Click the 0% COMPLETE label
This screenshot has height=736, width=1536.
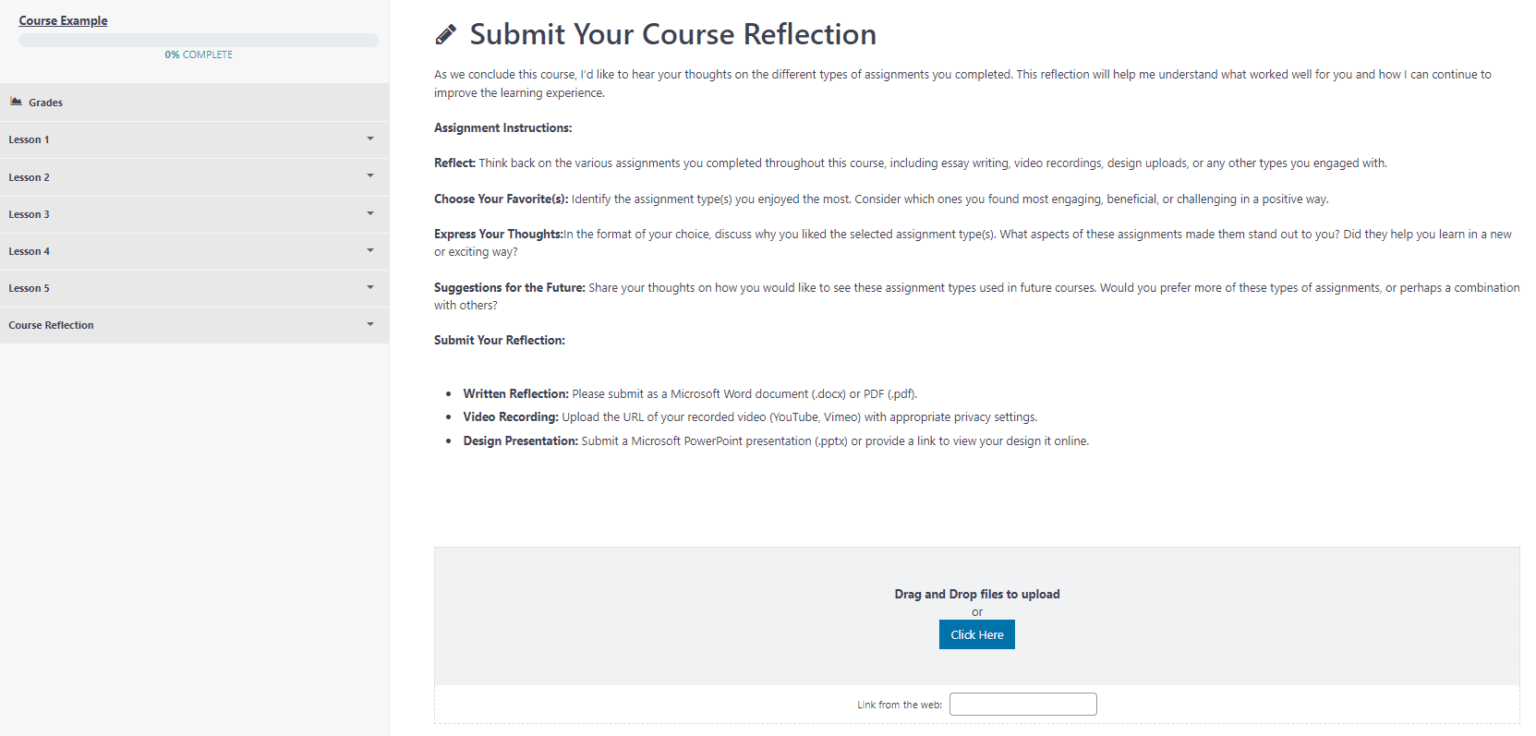pyautogui.click(x=198, y=54)
